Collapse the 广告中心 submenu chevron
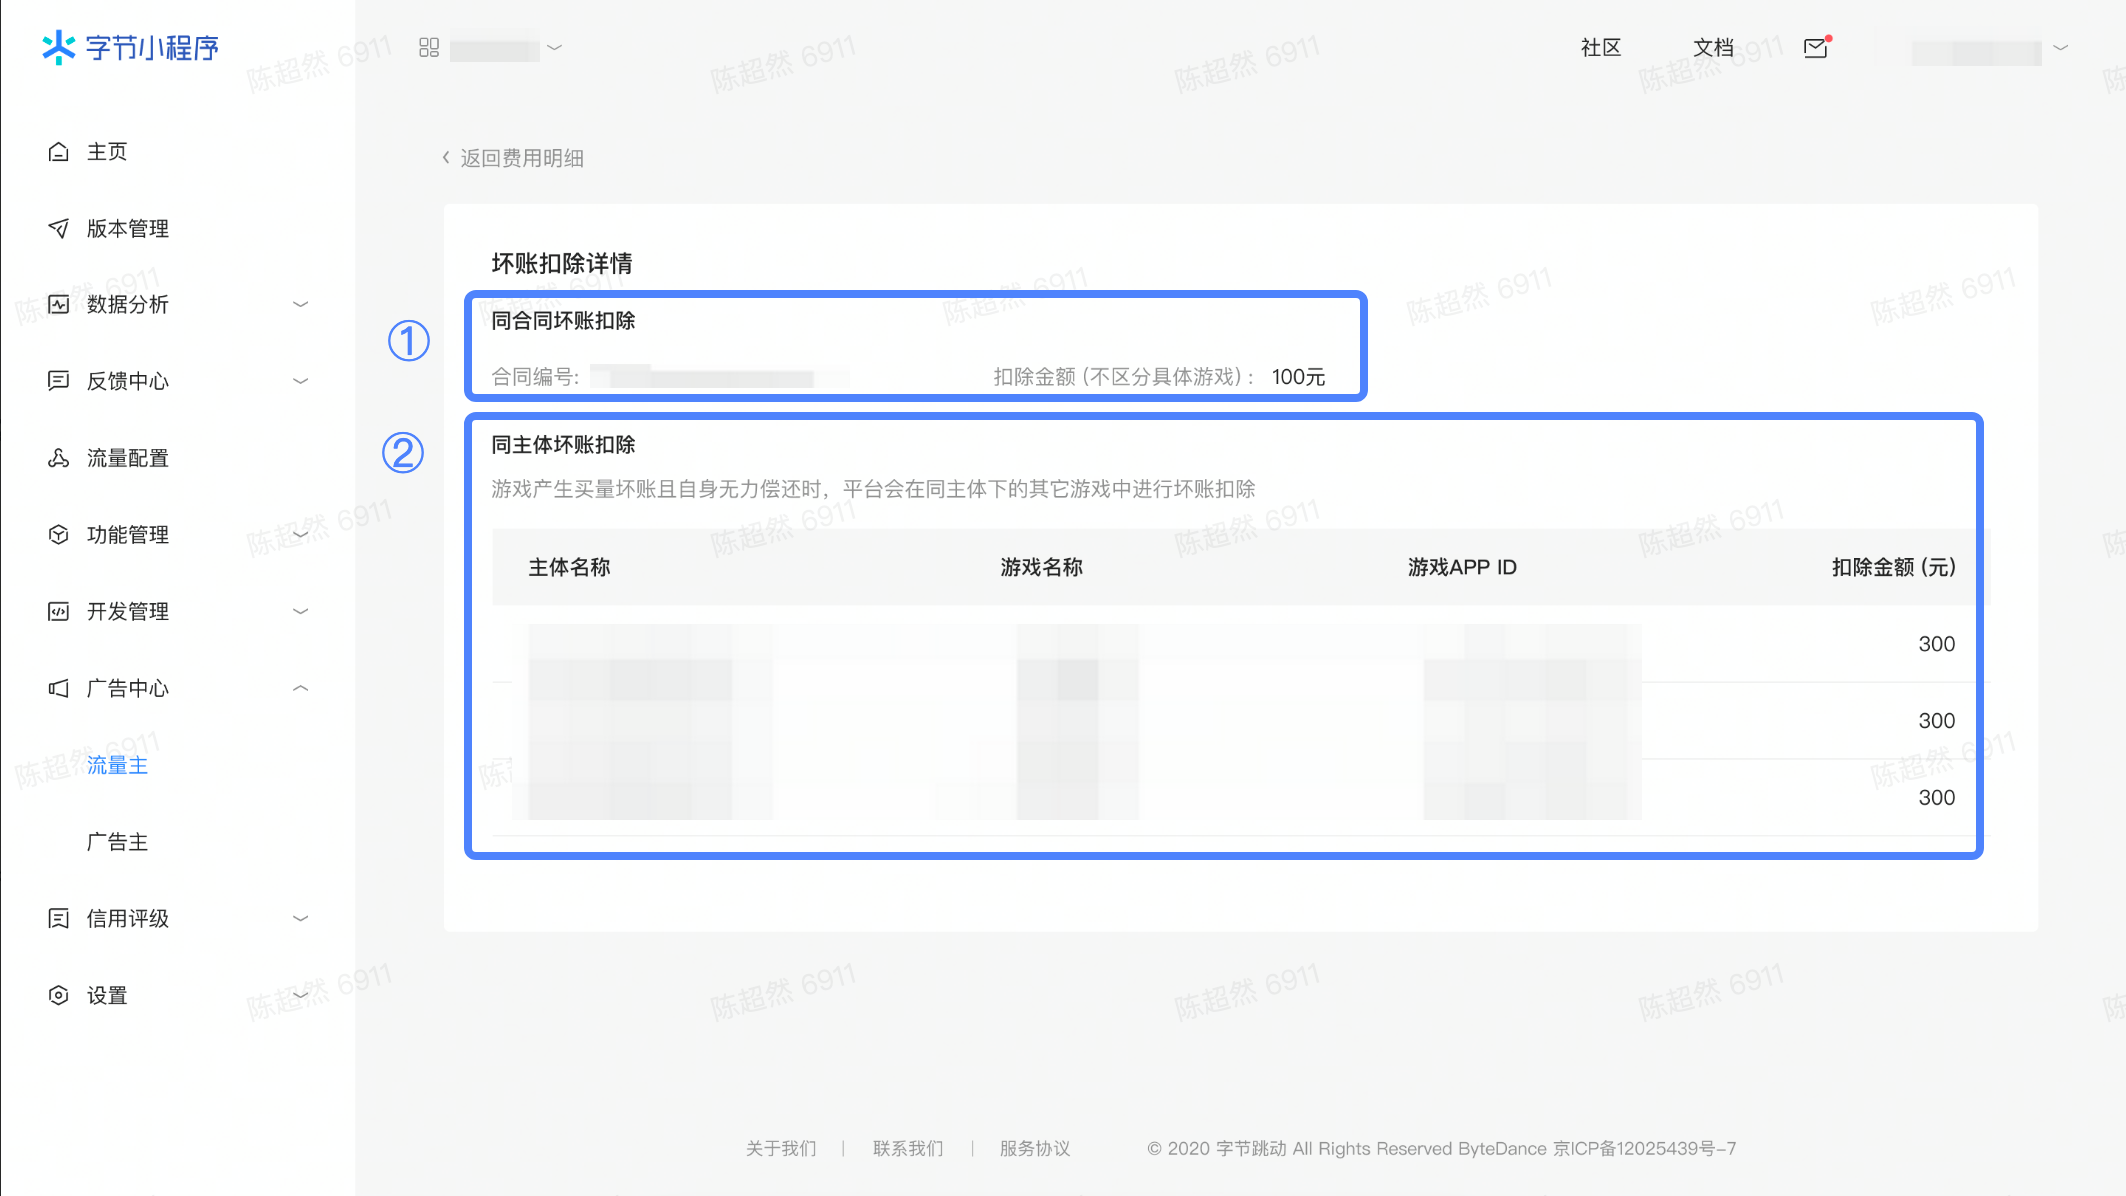 [x=300, y=688]
